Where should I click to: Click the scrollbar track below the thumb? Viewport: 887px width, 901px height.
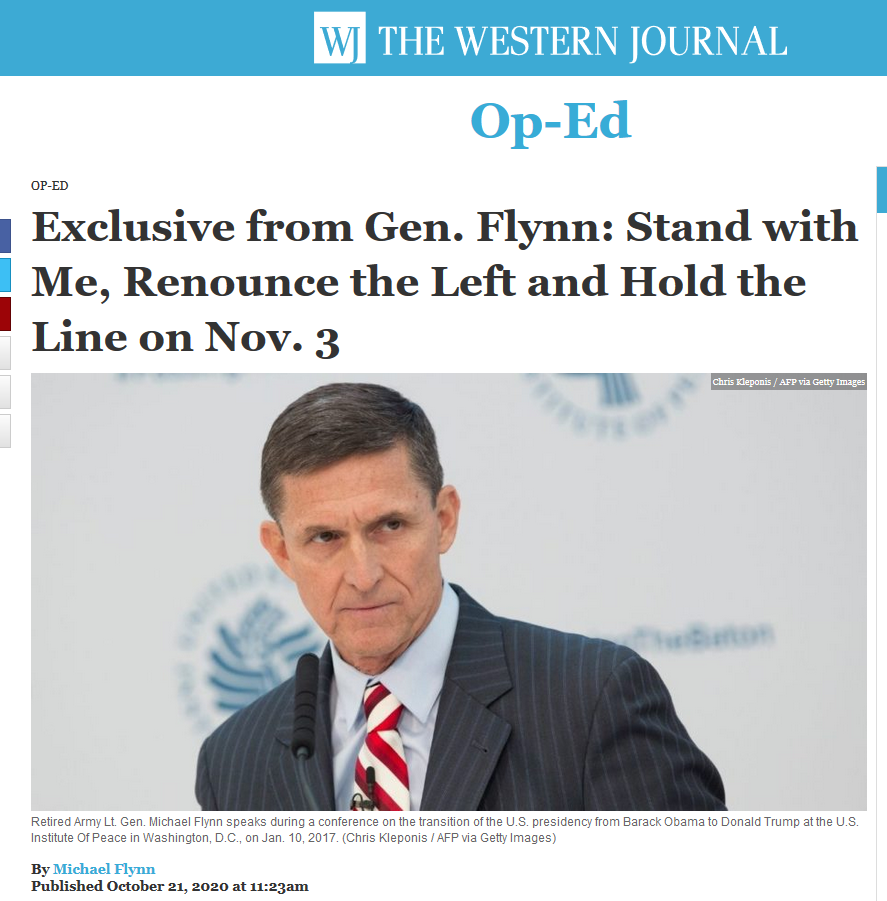point(881,552)
